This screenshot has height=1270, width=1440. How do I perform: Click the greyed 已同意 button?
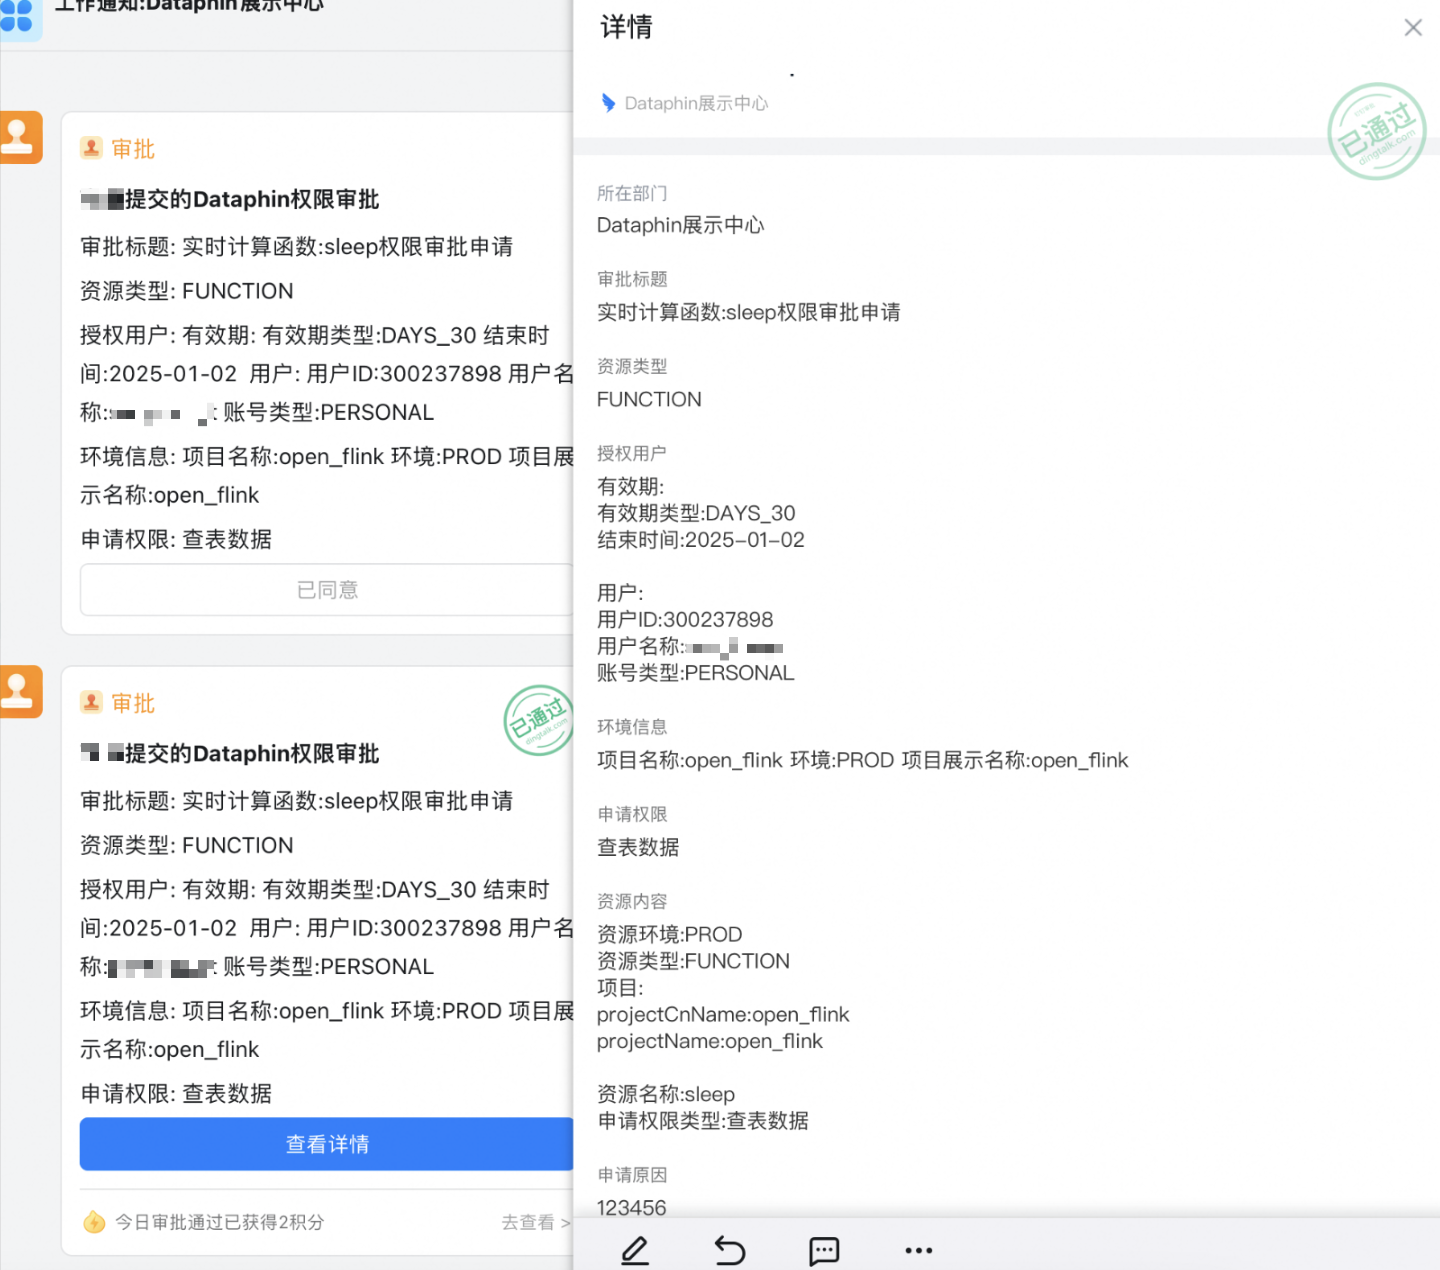(327, 590)
